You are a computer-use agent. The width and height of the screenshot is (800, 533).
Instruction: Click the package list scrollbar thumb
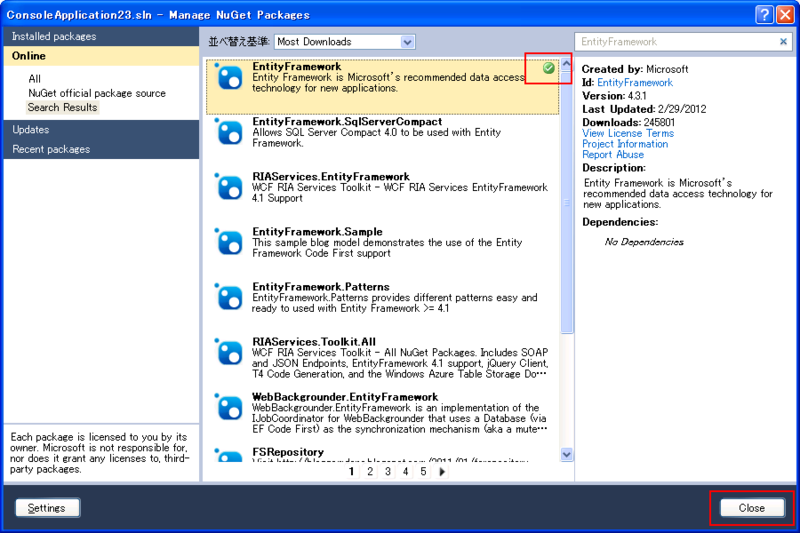[x=566, y=202]
